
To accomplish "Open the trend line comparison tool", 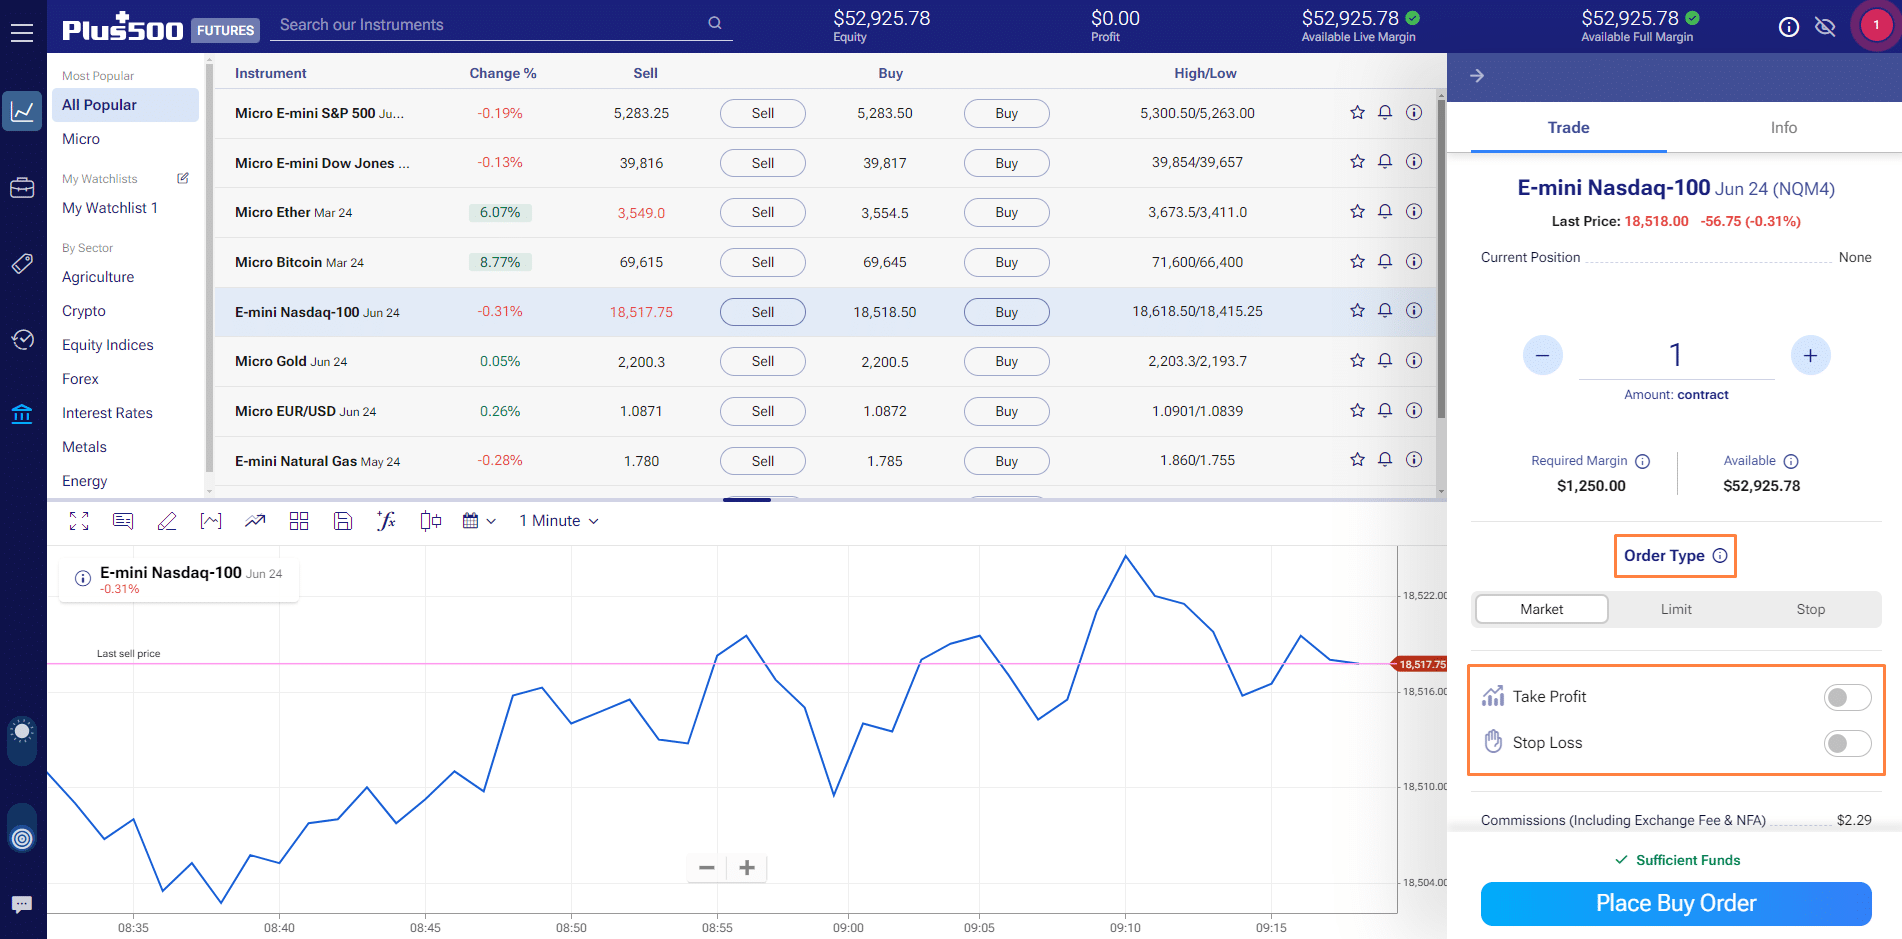I will (255, 521).
